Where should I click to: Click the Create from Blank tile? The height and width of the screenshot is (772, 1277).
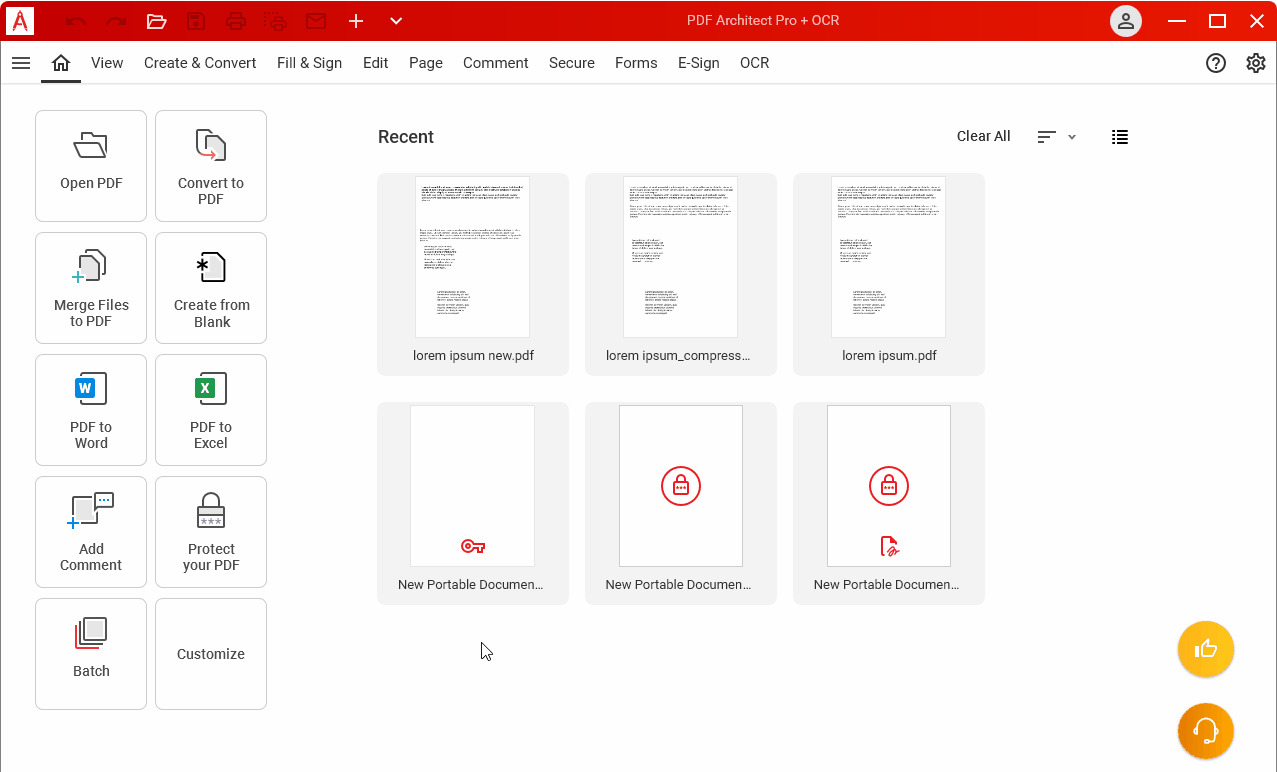(211, 288)
